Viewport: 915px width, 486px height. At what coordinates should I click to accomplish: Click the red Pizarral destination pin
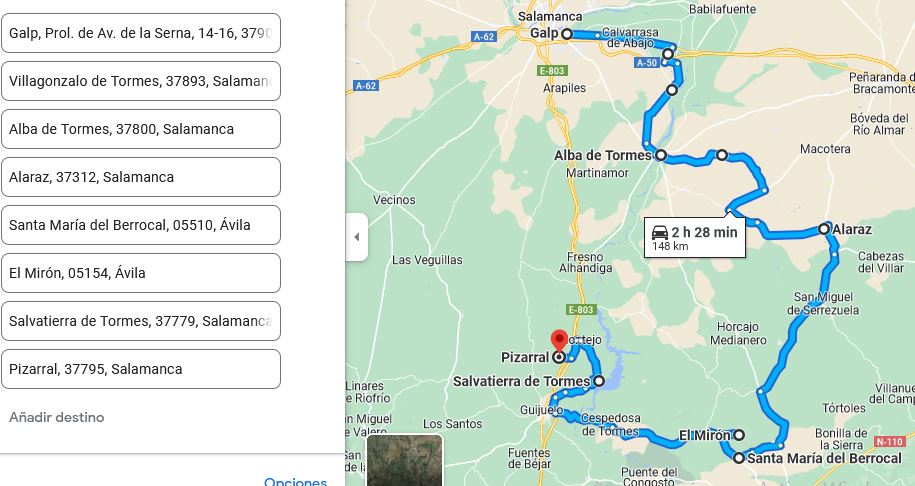[559, 340]
